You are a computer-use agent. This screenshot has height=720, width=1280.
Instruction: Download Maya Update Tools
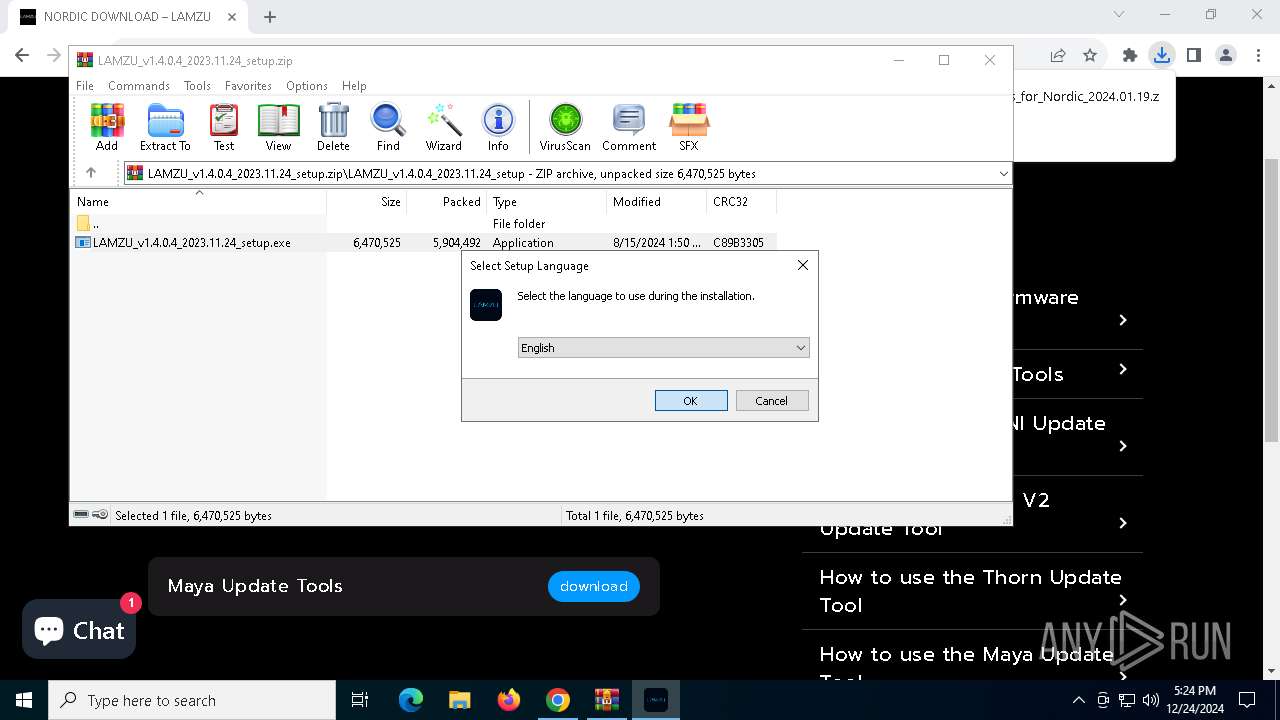tap(594, 587)
